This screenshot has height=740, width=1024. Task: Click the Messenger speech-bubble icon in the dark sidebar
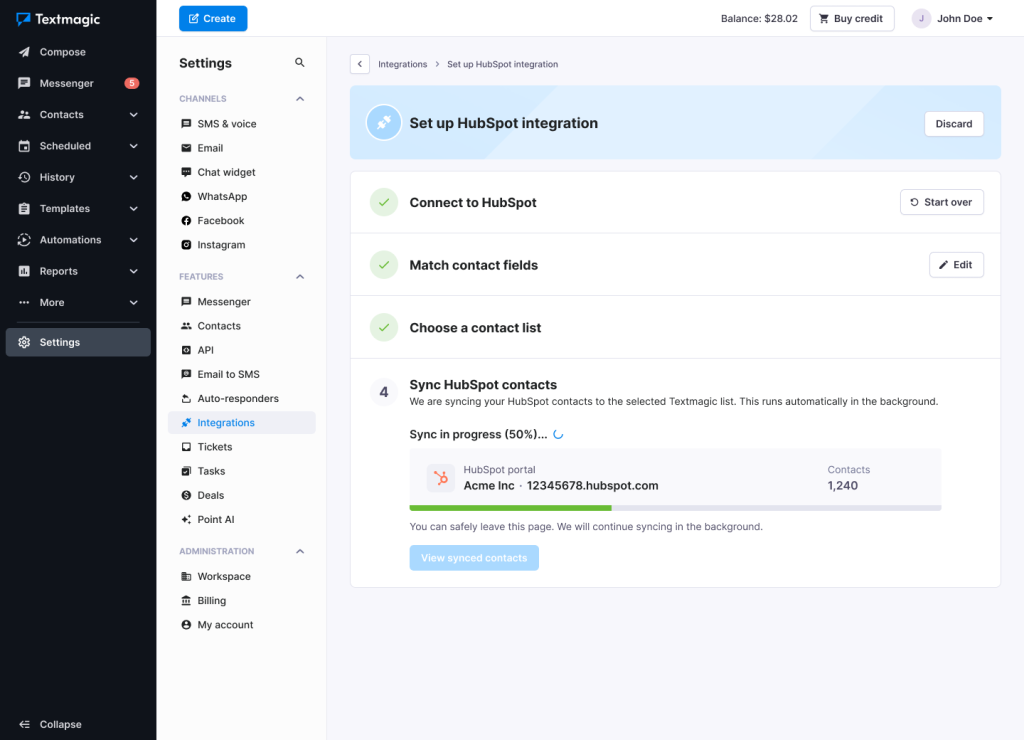tap(24, 83)
